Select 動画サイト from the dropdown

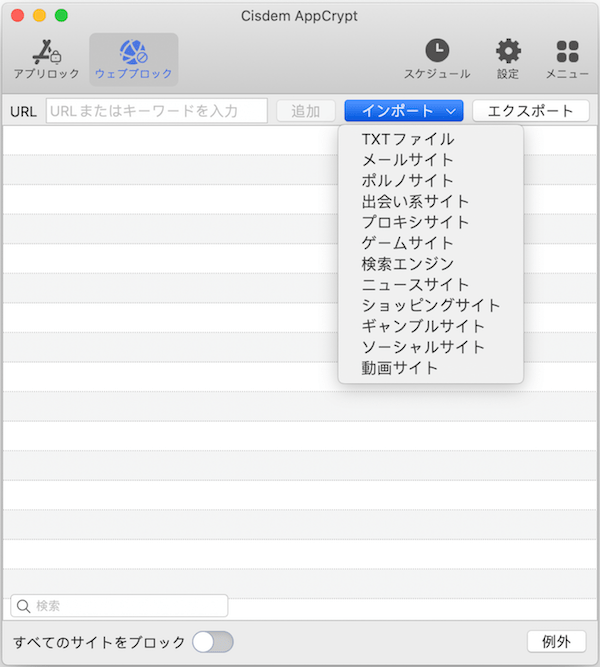(400, 368)
